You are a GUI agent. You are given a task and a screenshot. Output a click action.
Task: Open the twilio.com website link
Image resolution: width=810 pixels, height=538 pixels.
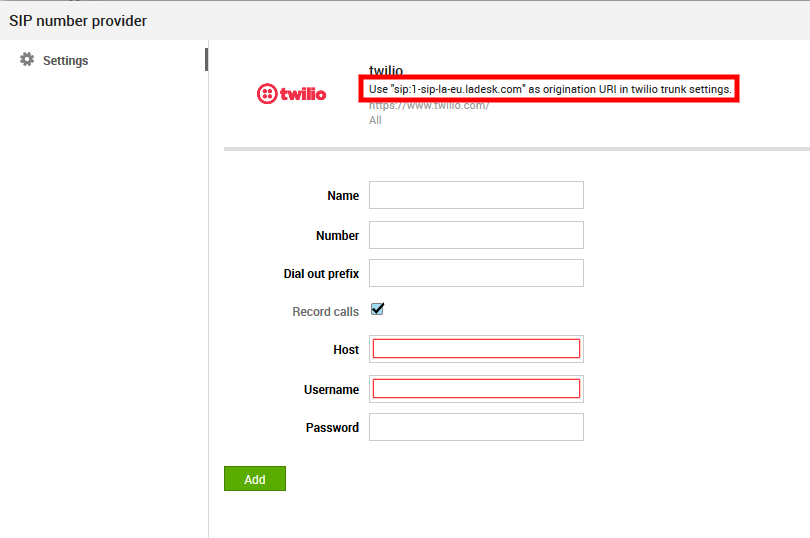click(x=428, y=106)
